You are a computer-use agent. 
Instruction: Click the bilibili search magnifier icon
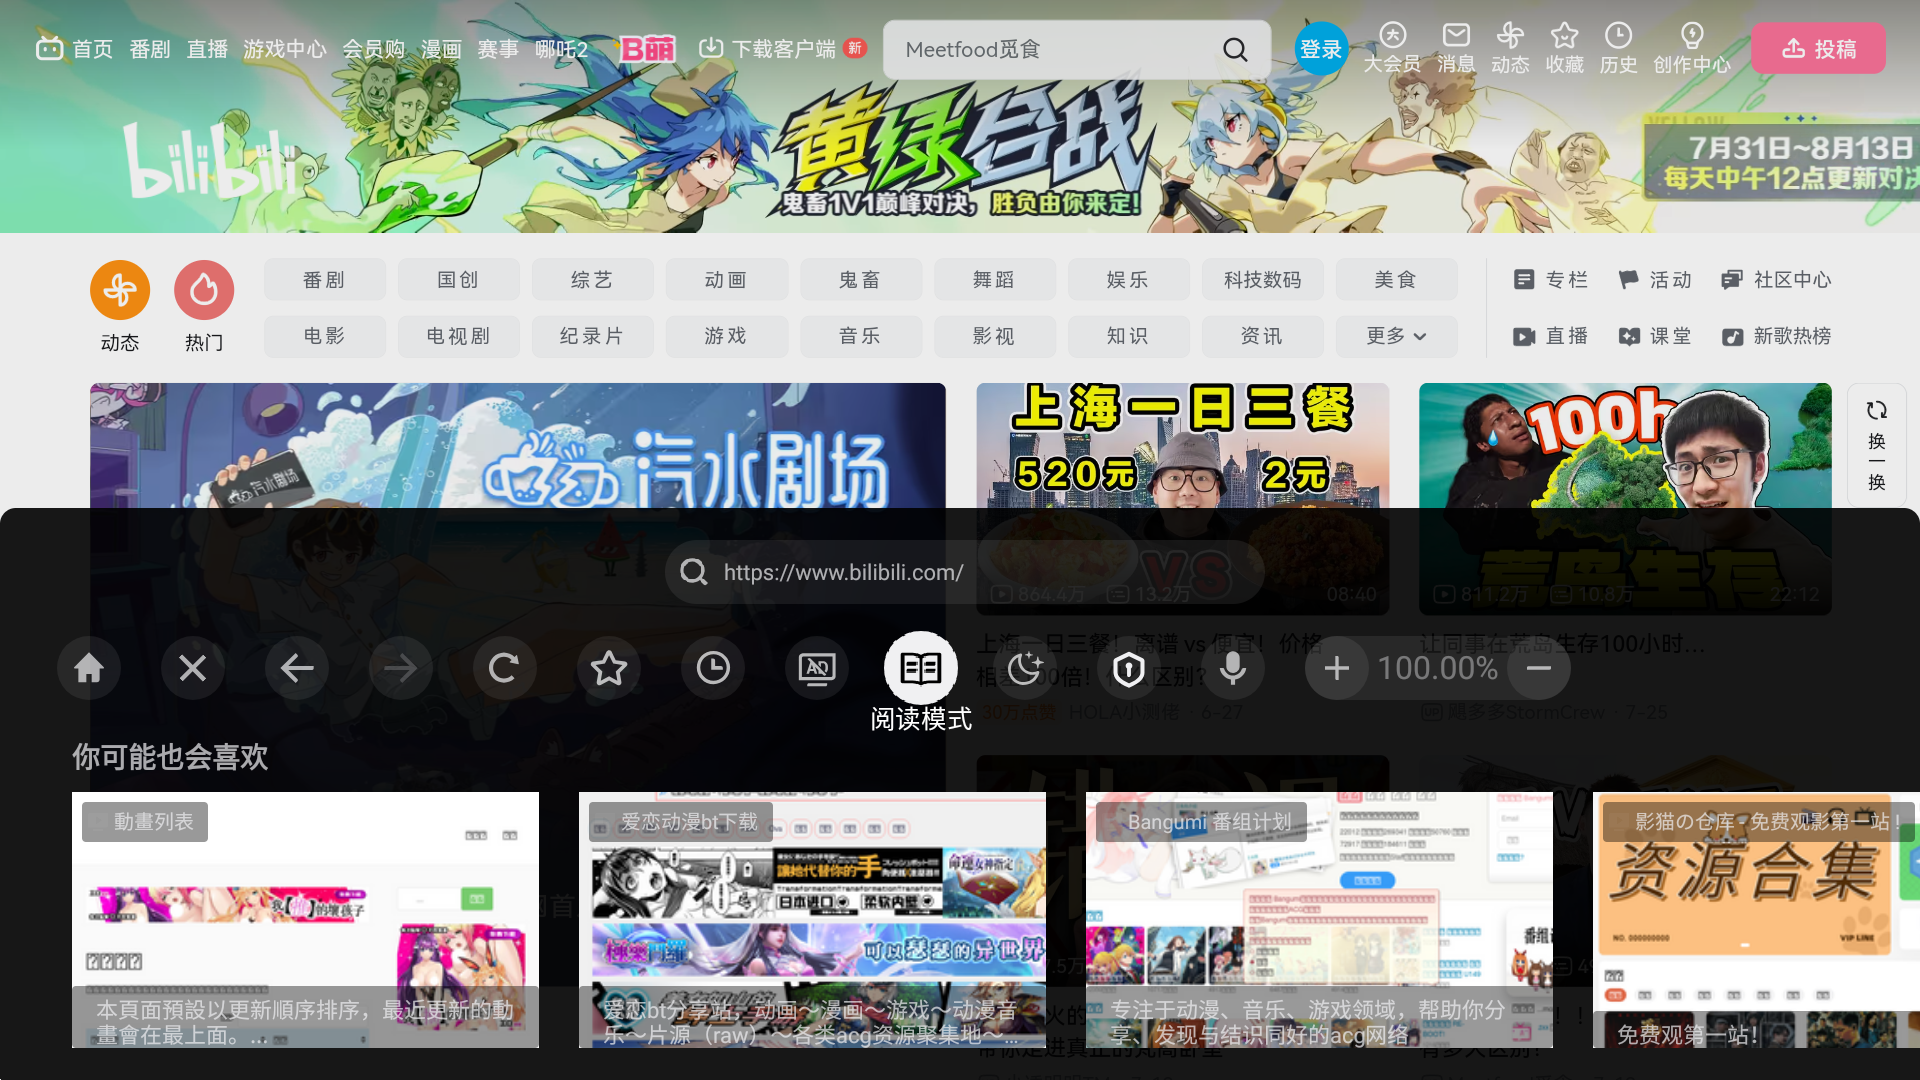coord(1235,49)
